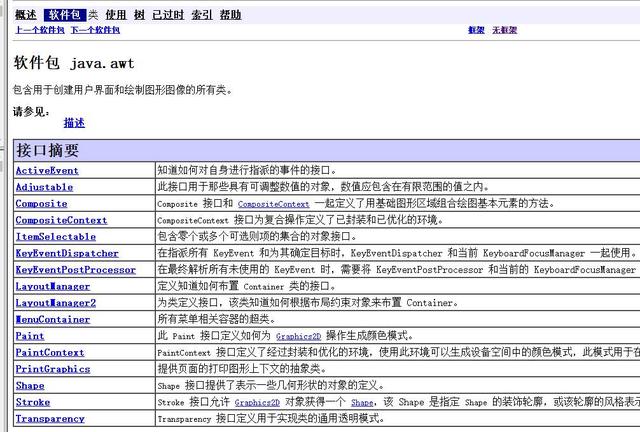Open CompositeContext interface in first column

(61, 220)
